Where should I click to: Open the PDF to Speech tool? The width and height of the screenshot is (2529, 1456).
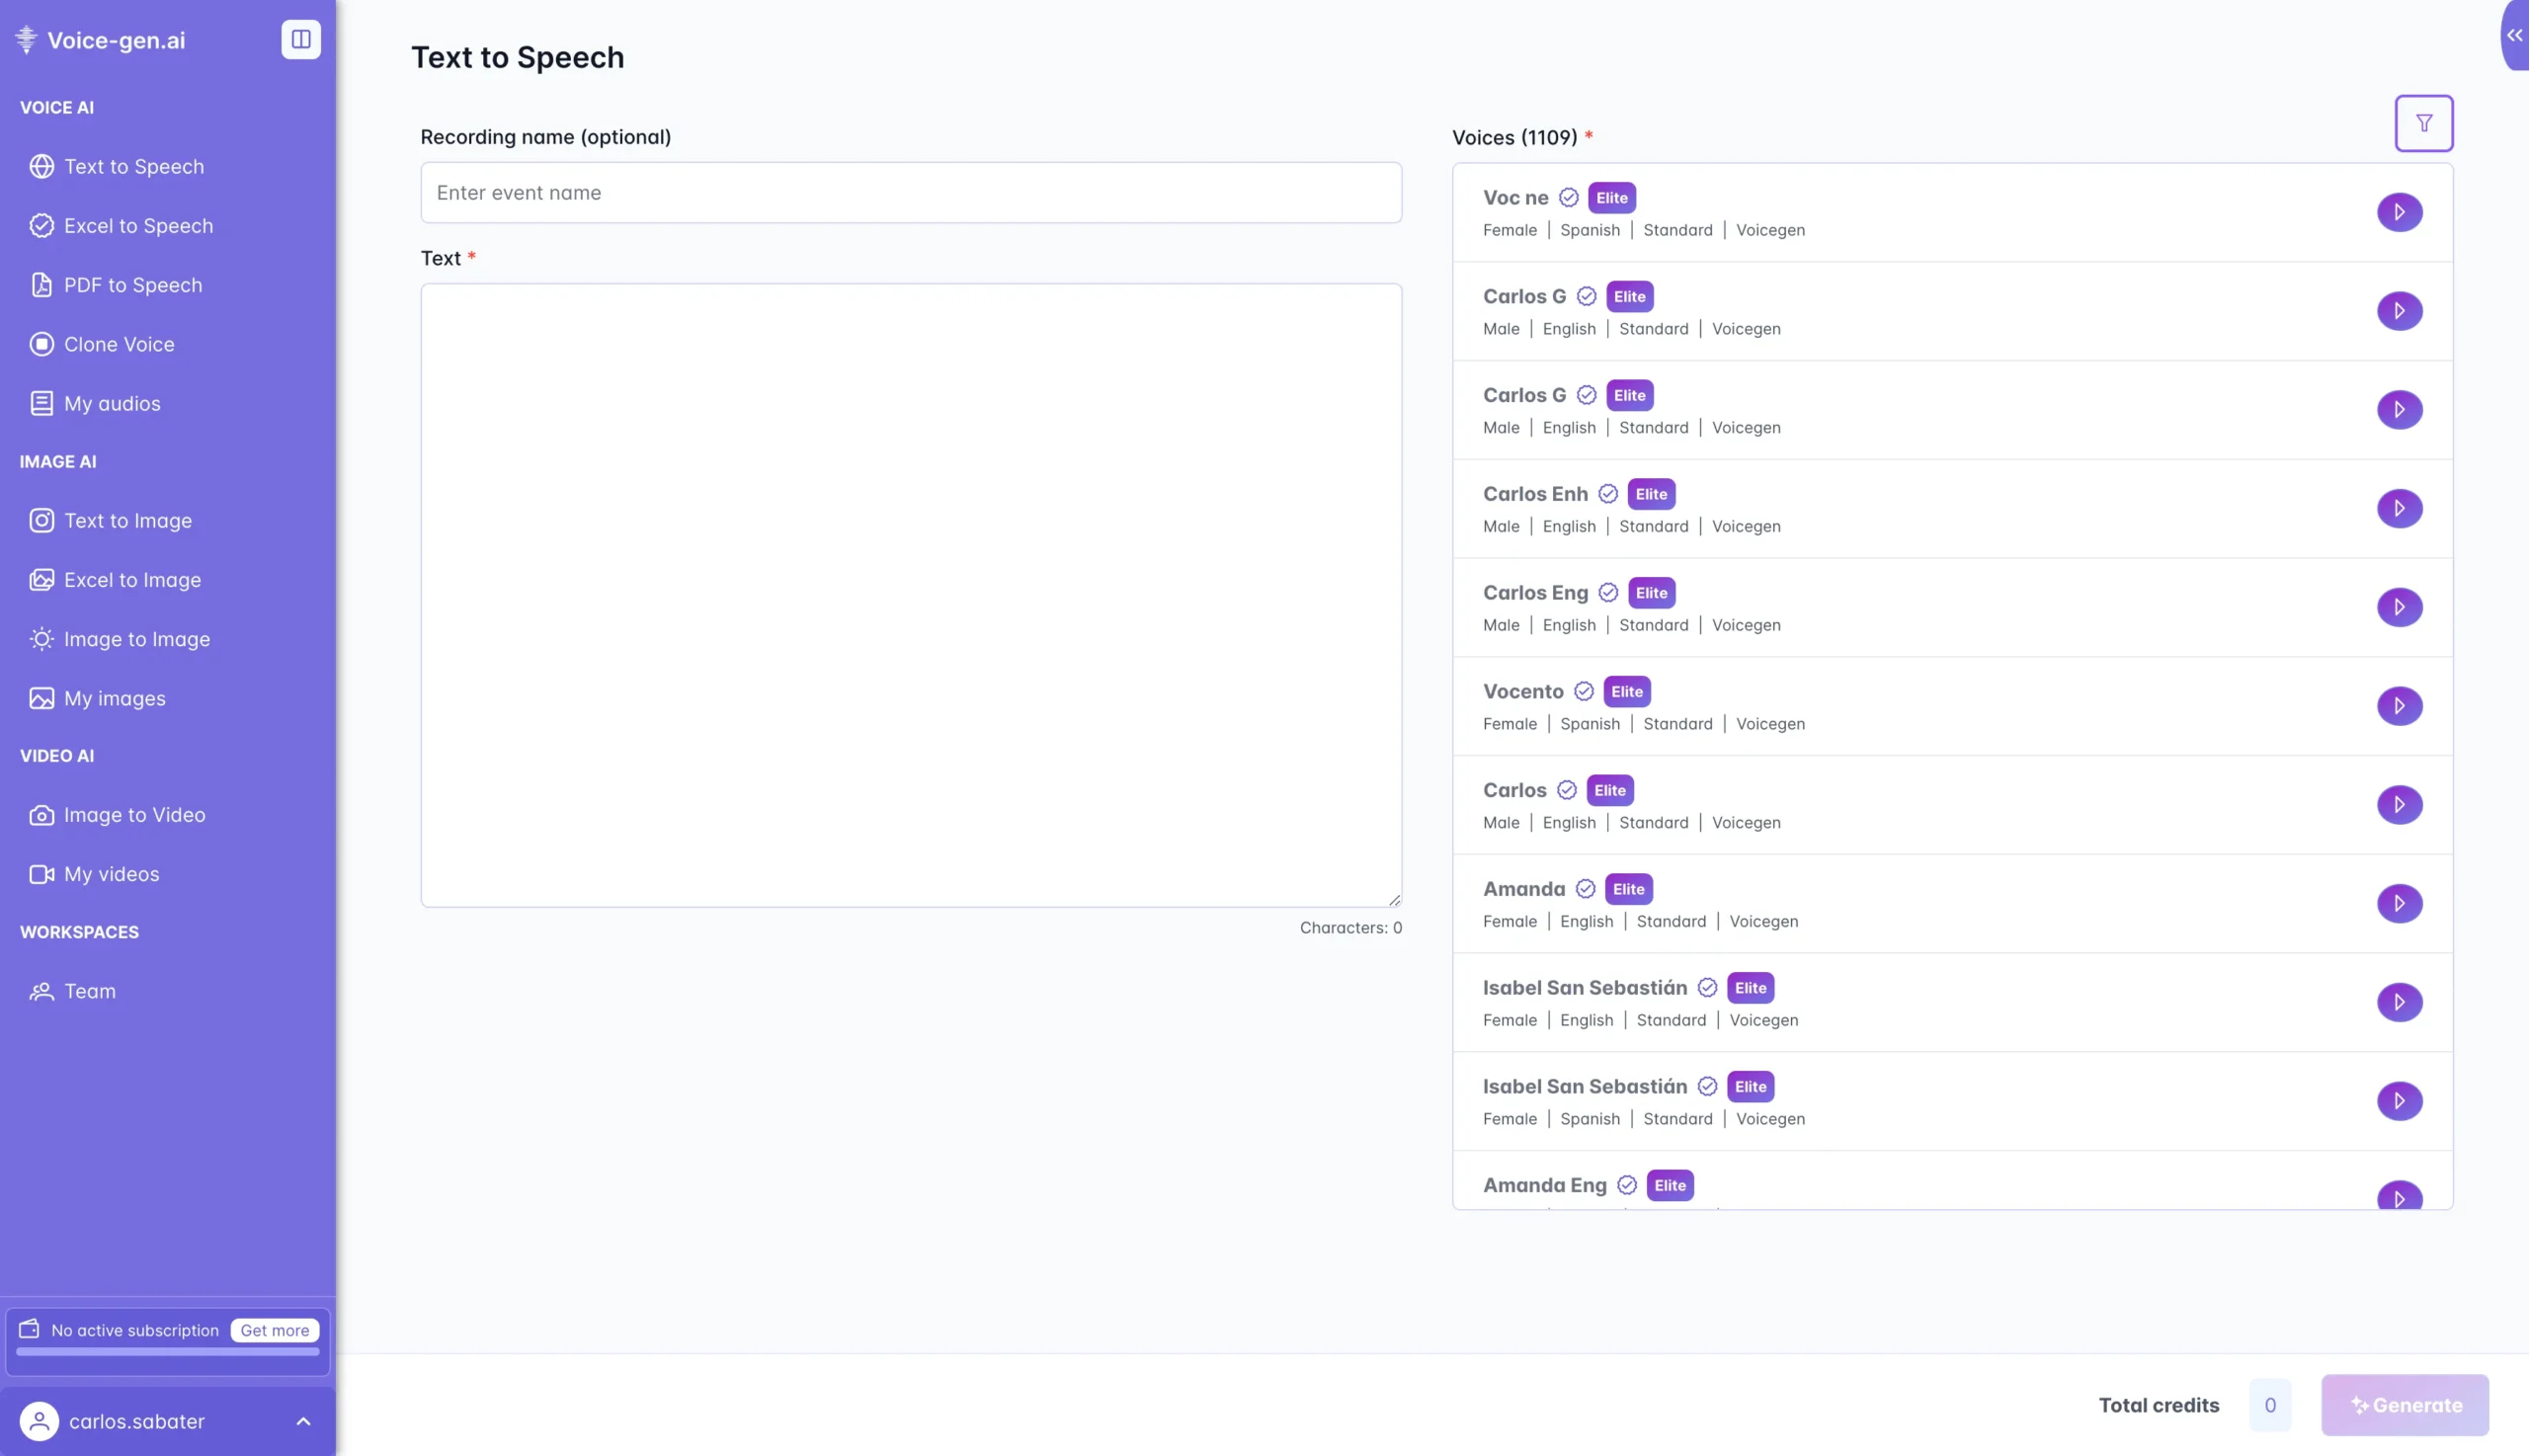pyautogui.click(x=132, y=284)
